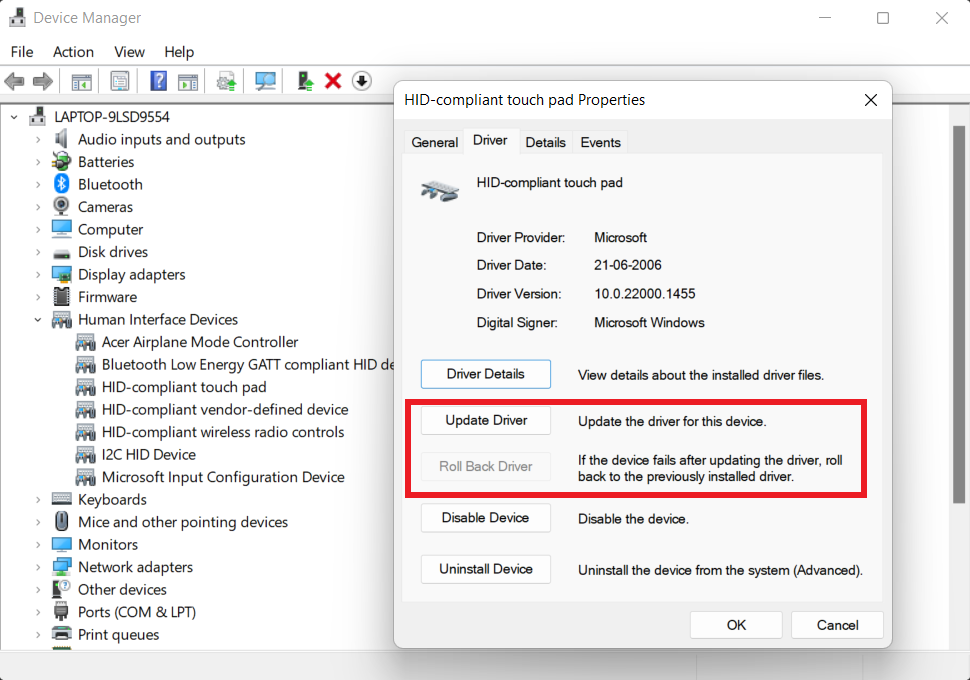Click the driver version value 10.0.22000.1455
Screen dimensions: 970x680
tap(645, 293)
